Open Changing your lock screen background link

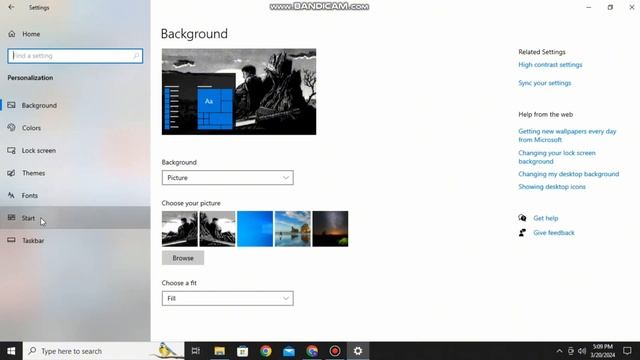pyautogui.click(x=557, y=157)
